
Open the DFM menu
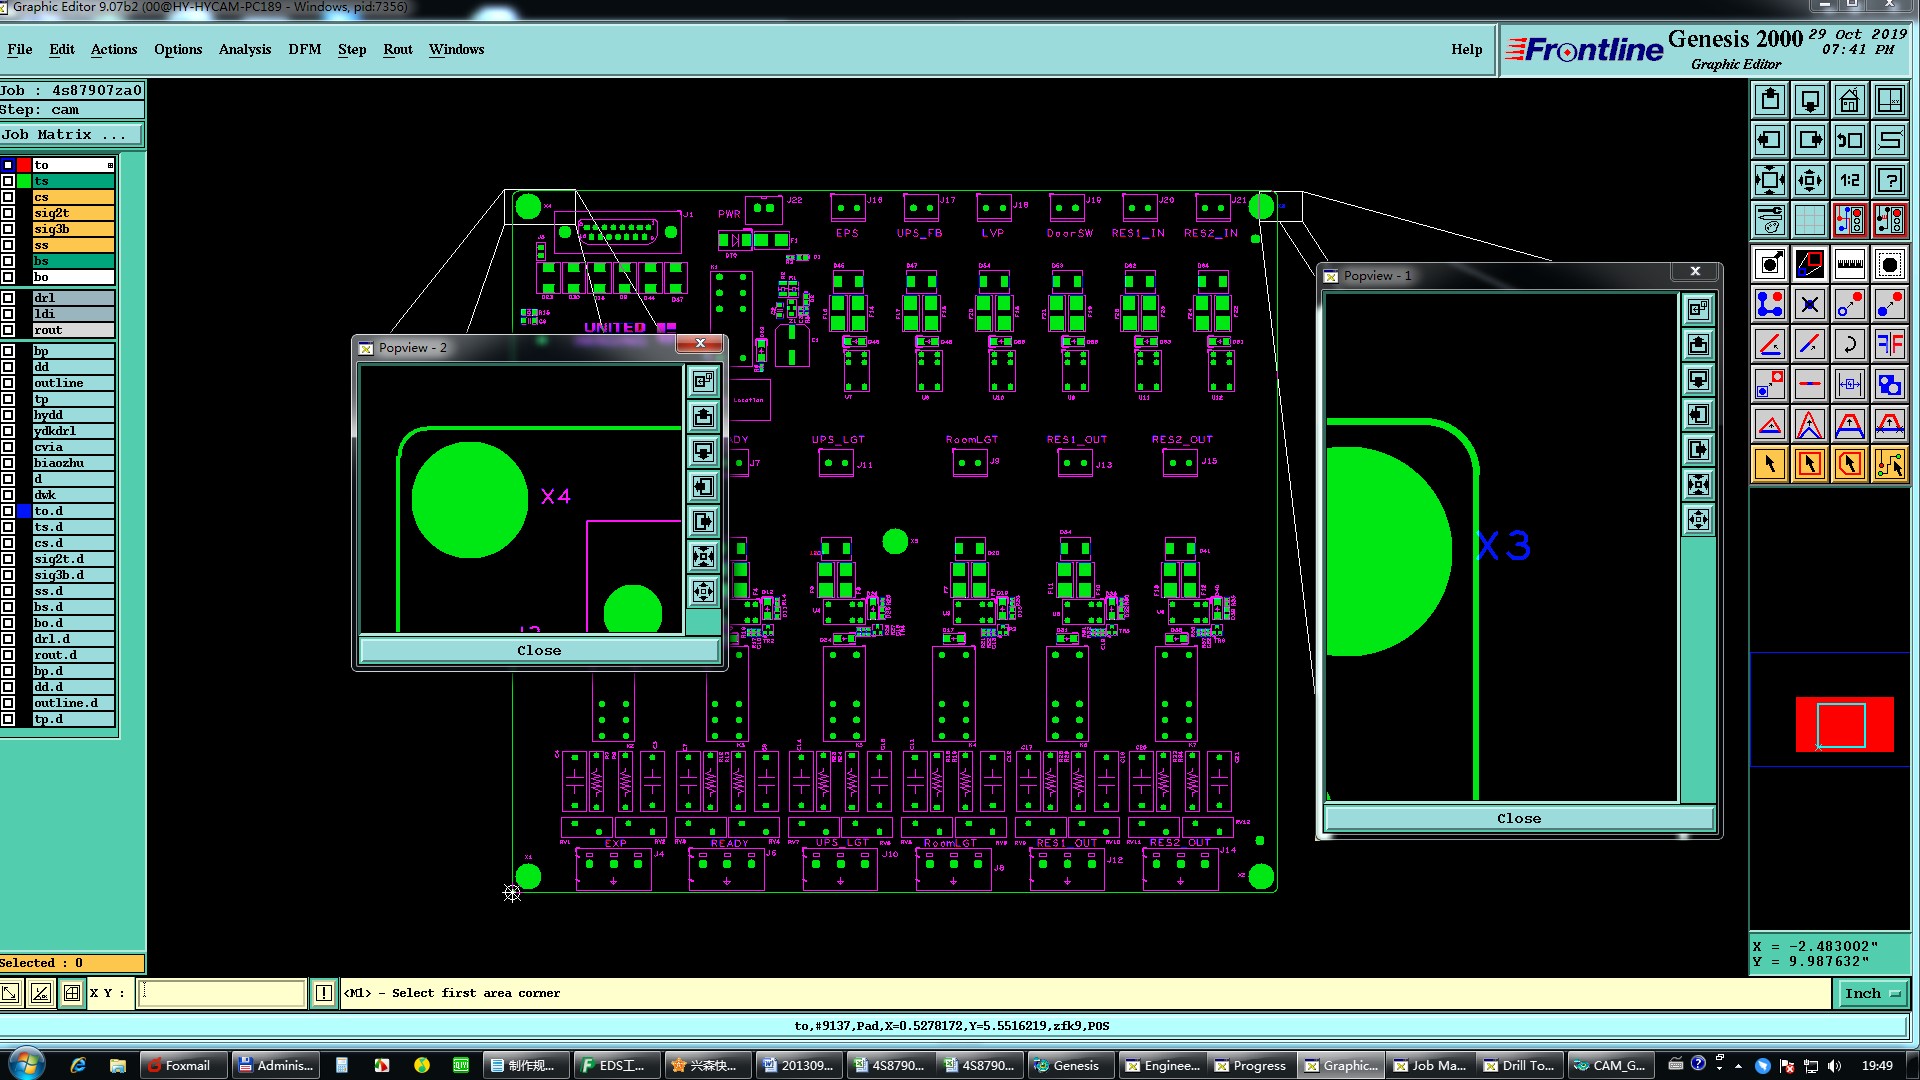305,49
